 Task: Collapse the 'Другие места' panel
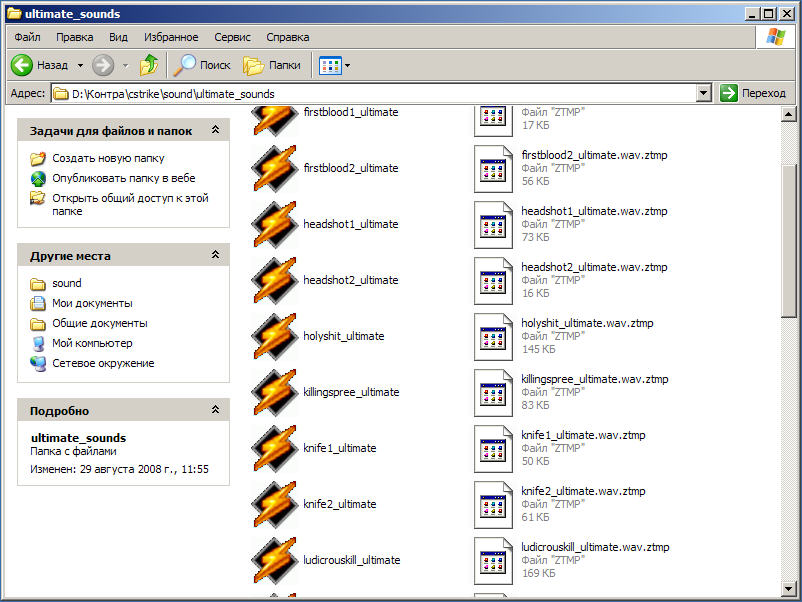coord(215,255)
